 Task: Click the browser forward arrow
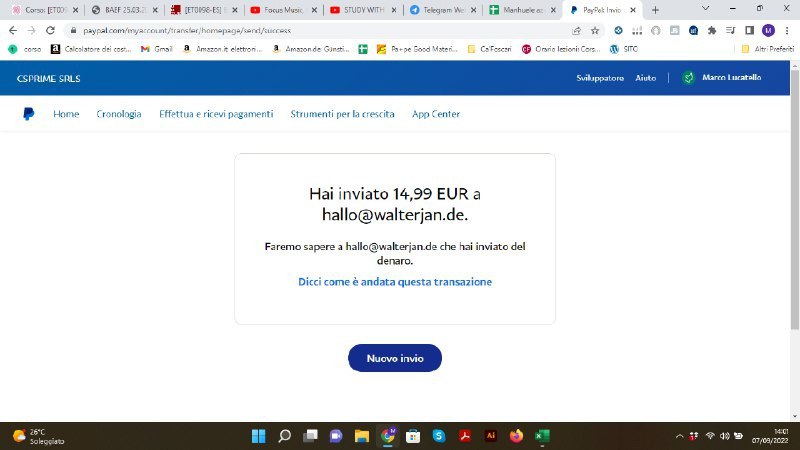click(x=31, y=31)
